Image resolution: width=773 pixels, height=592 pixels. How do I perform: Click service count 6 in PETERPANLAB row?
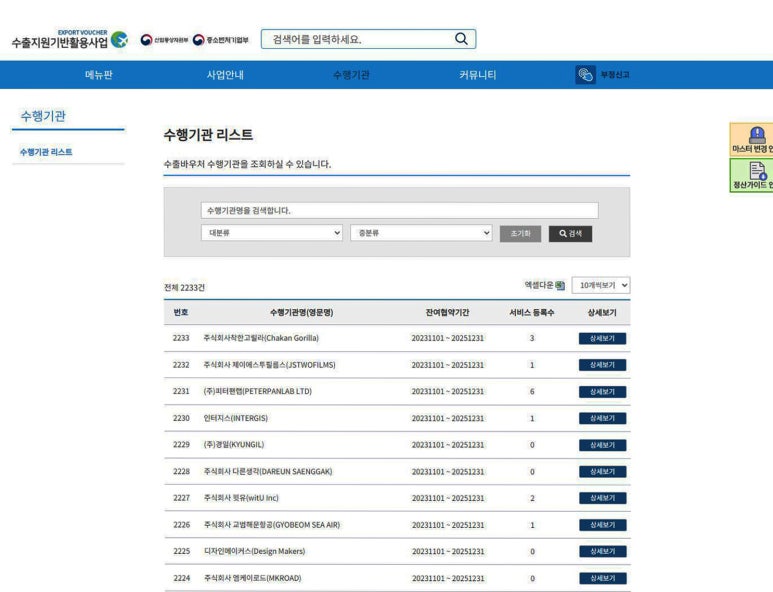pyautogui.click(x=532, y=391)
